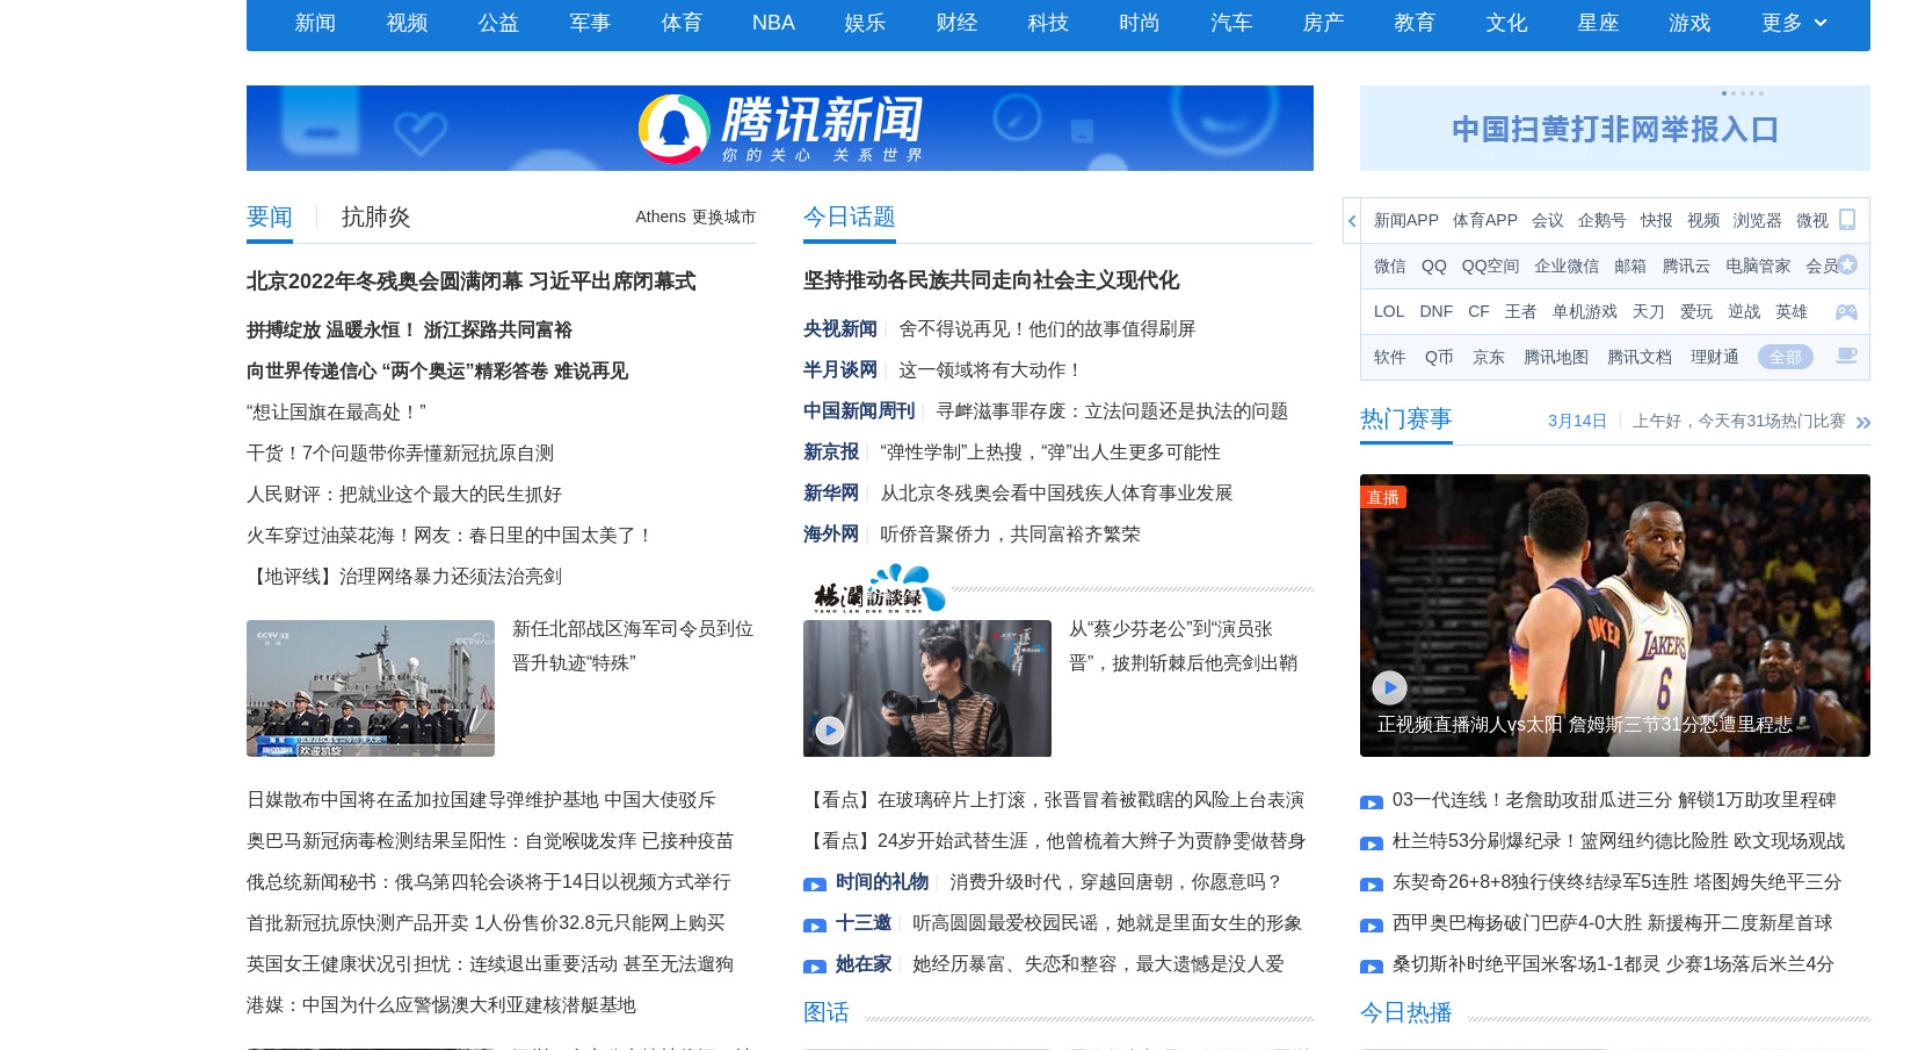Screen dimensions: 1920x1050
Task: Open the 体育 nav item
Action: click(681, 22)
